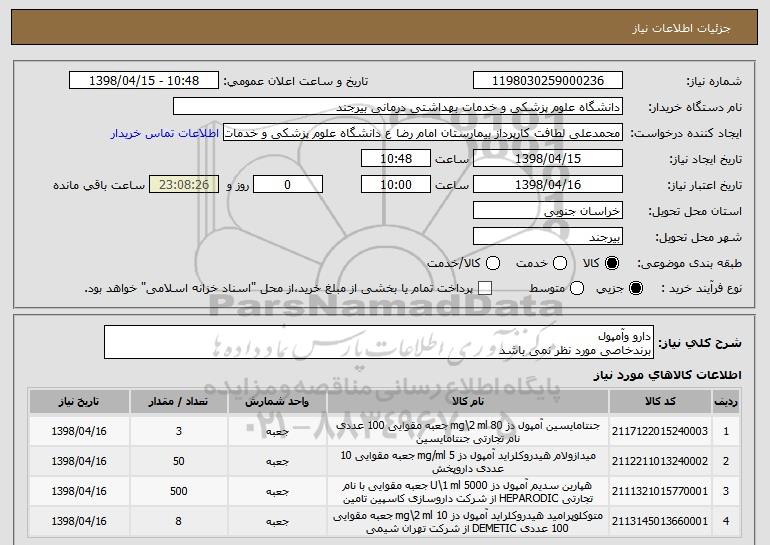Click the Midazolam hydrochloride product name
The height and width of the screenshot is (545, 770).
(x=468, y=462)
